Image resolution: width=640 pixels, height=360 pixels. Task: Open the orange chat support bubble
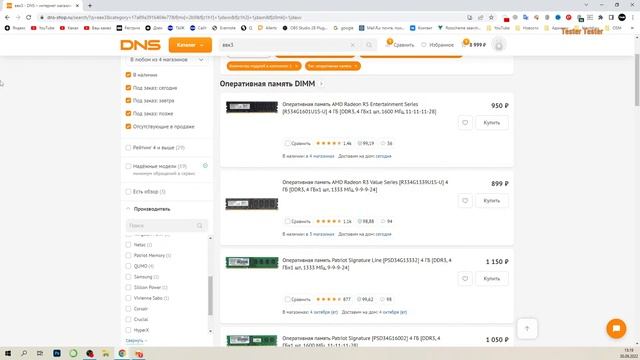pos(616,329)
